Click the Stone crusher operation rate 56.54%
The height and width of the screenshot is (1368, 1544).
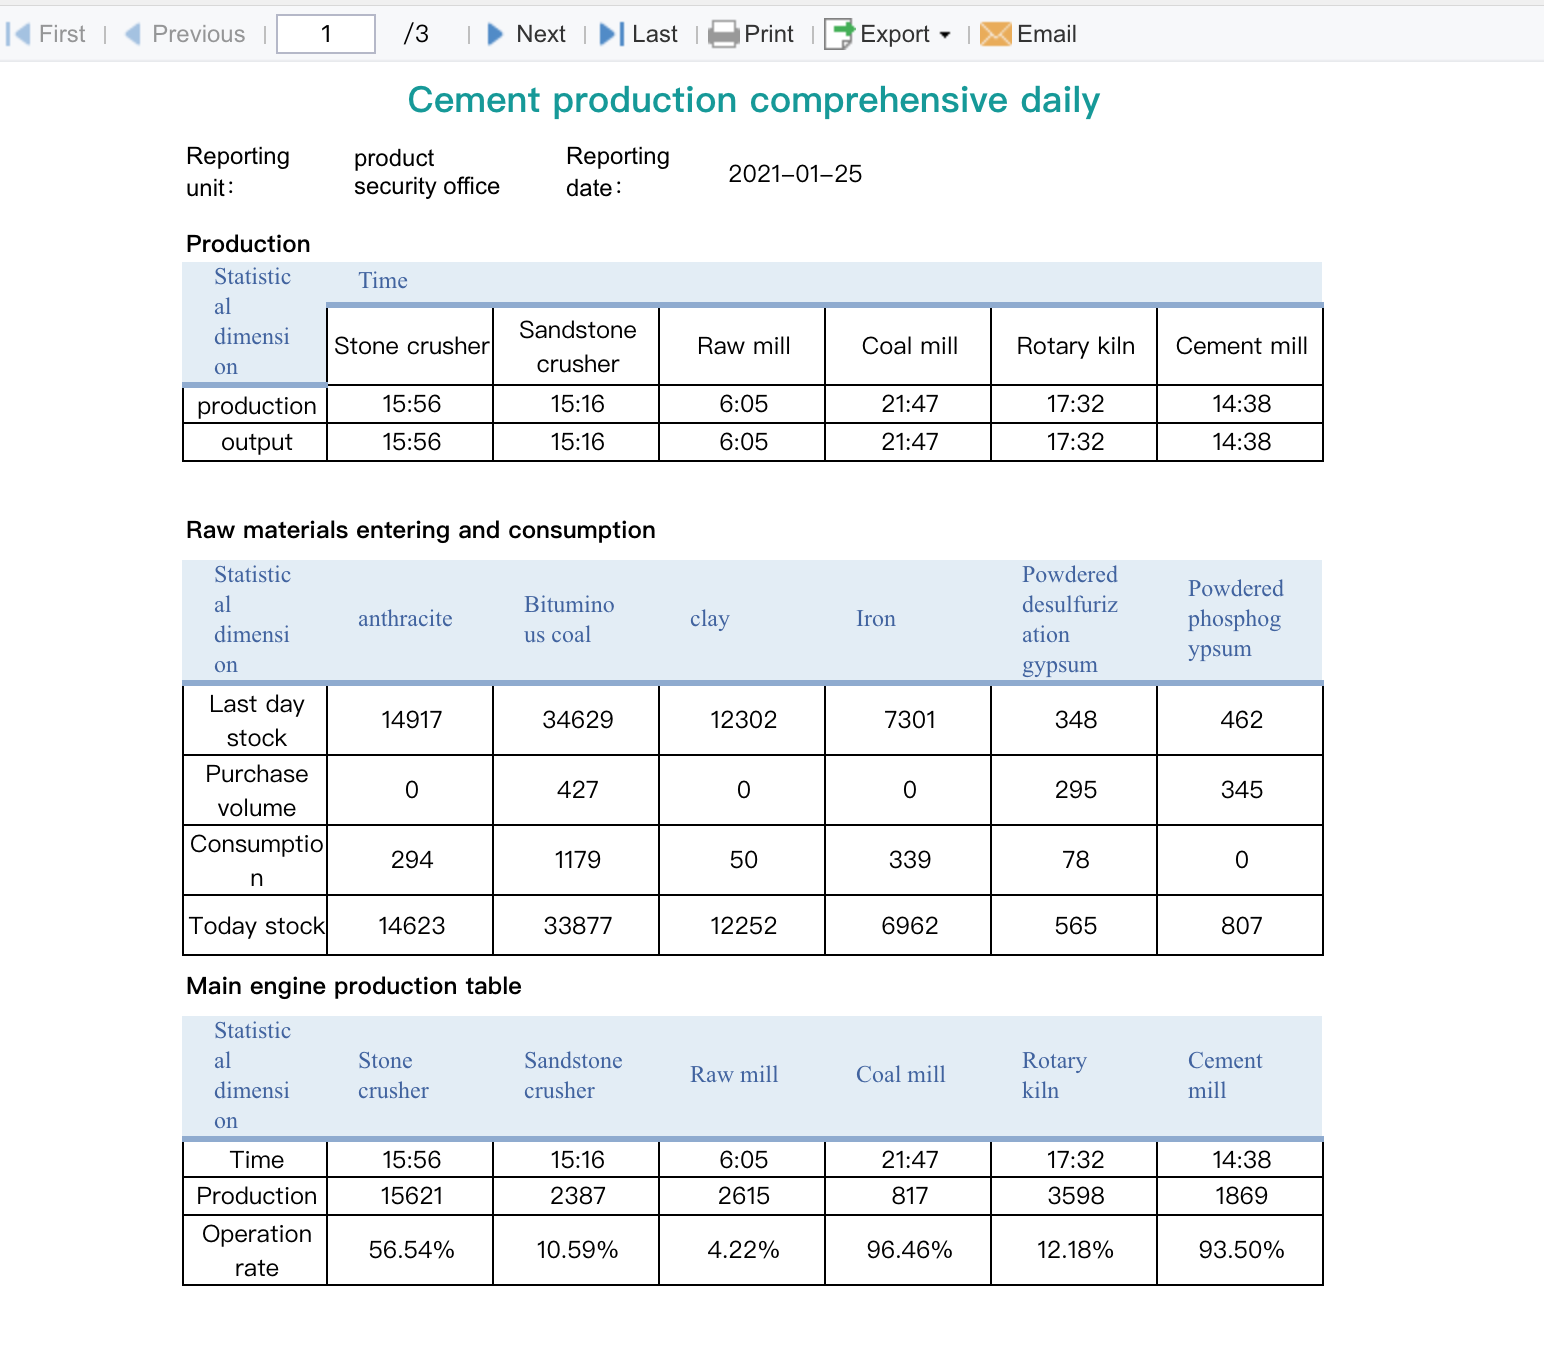pos(409,1249)
